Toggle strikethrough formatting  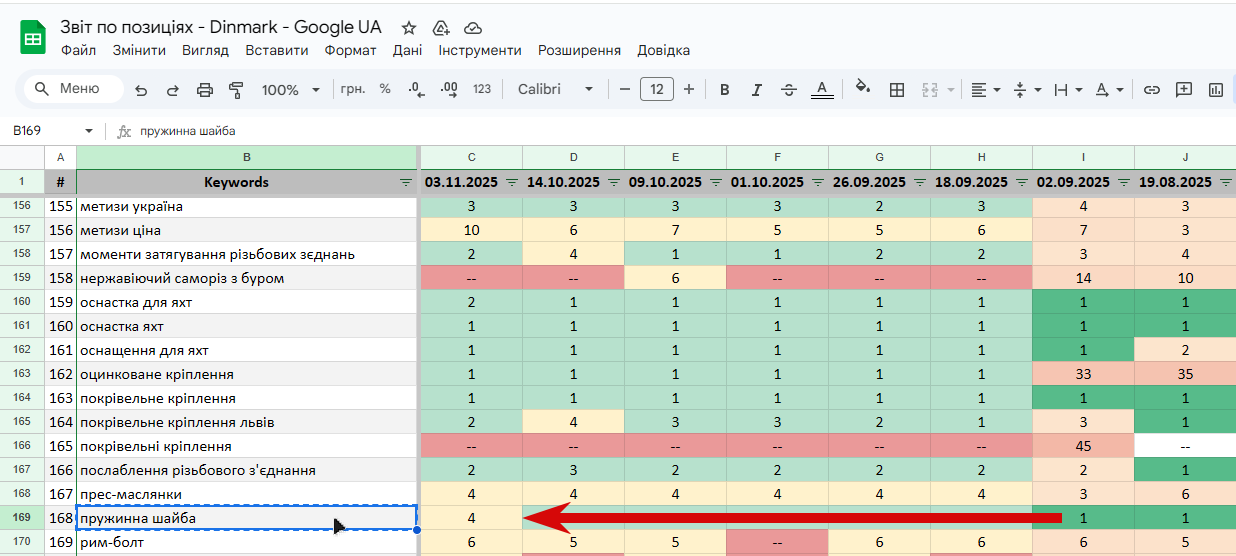point(789,90)
